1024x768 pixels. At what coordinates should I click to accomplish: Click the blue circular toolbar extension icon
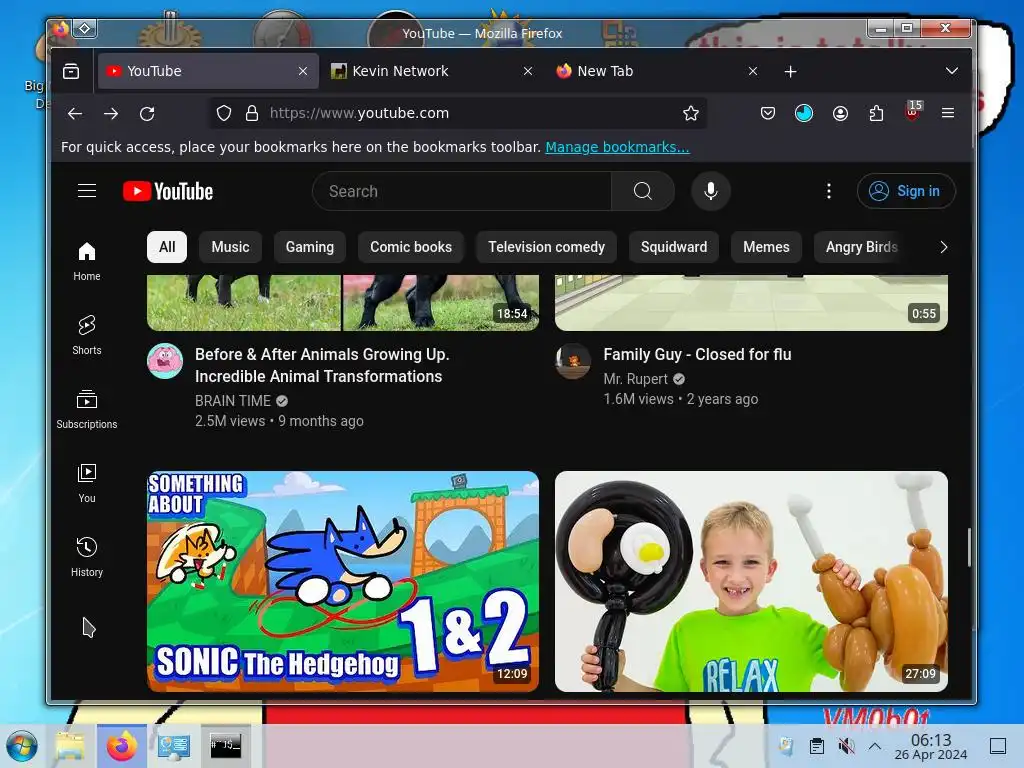tap(804, 114)
